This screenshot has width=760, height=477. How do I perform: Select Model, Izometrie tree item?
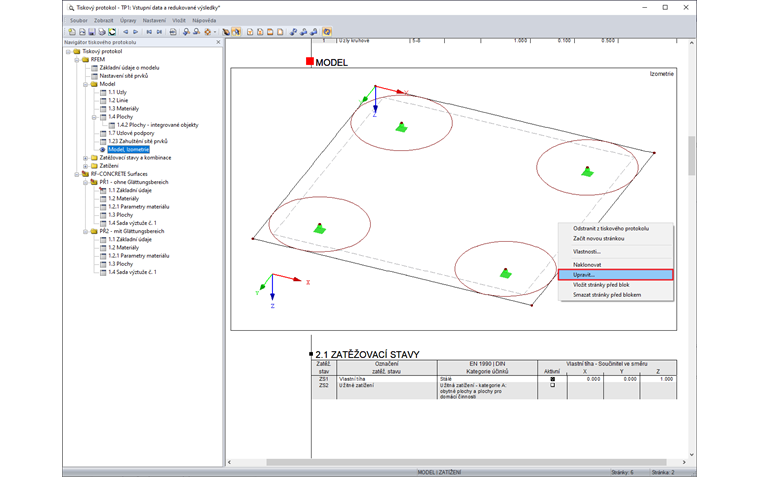click(x=128, y=149)
